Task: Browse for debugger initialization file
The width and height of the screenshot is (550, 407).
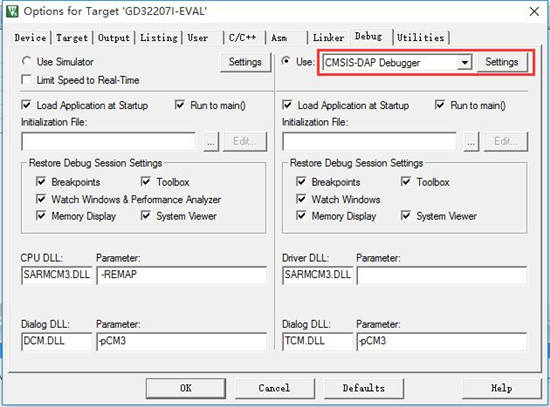Action: 471,142
